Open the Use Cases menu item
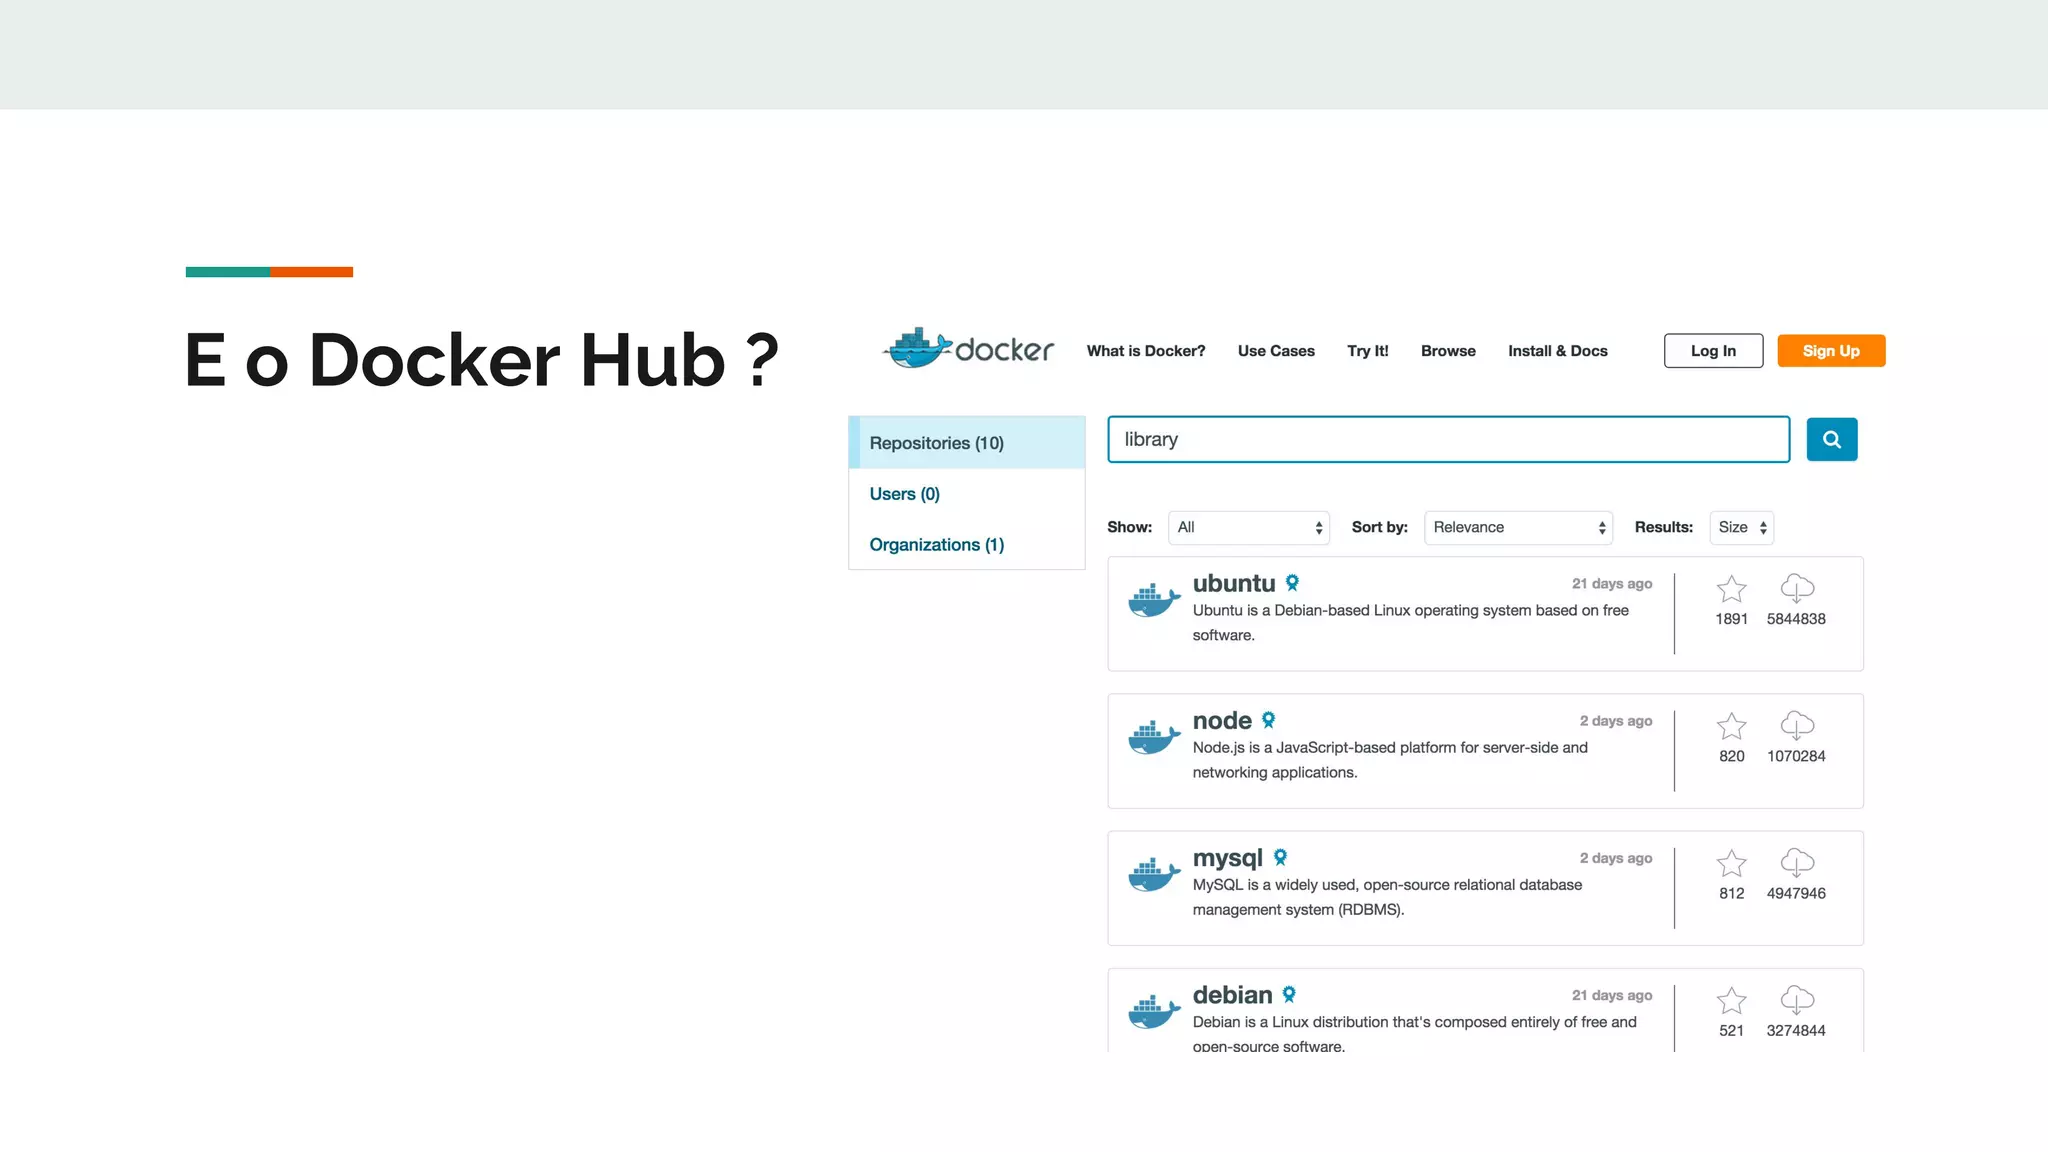This screenshot has width=2048, height=1152. 1276,351
